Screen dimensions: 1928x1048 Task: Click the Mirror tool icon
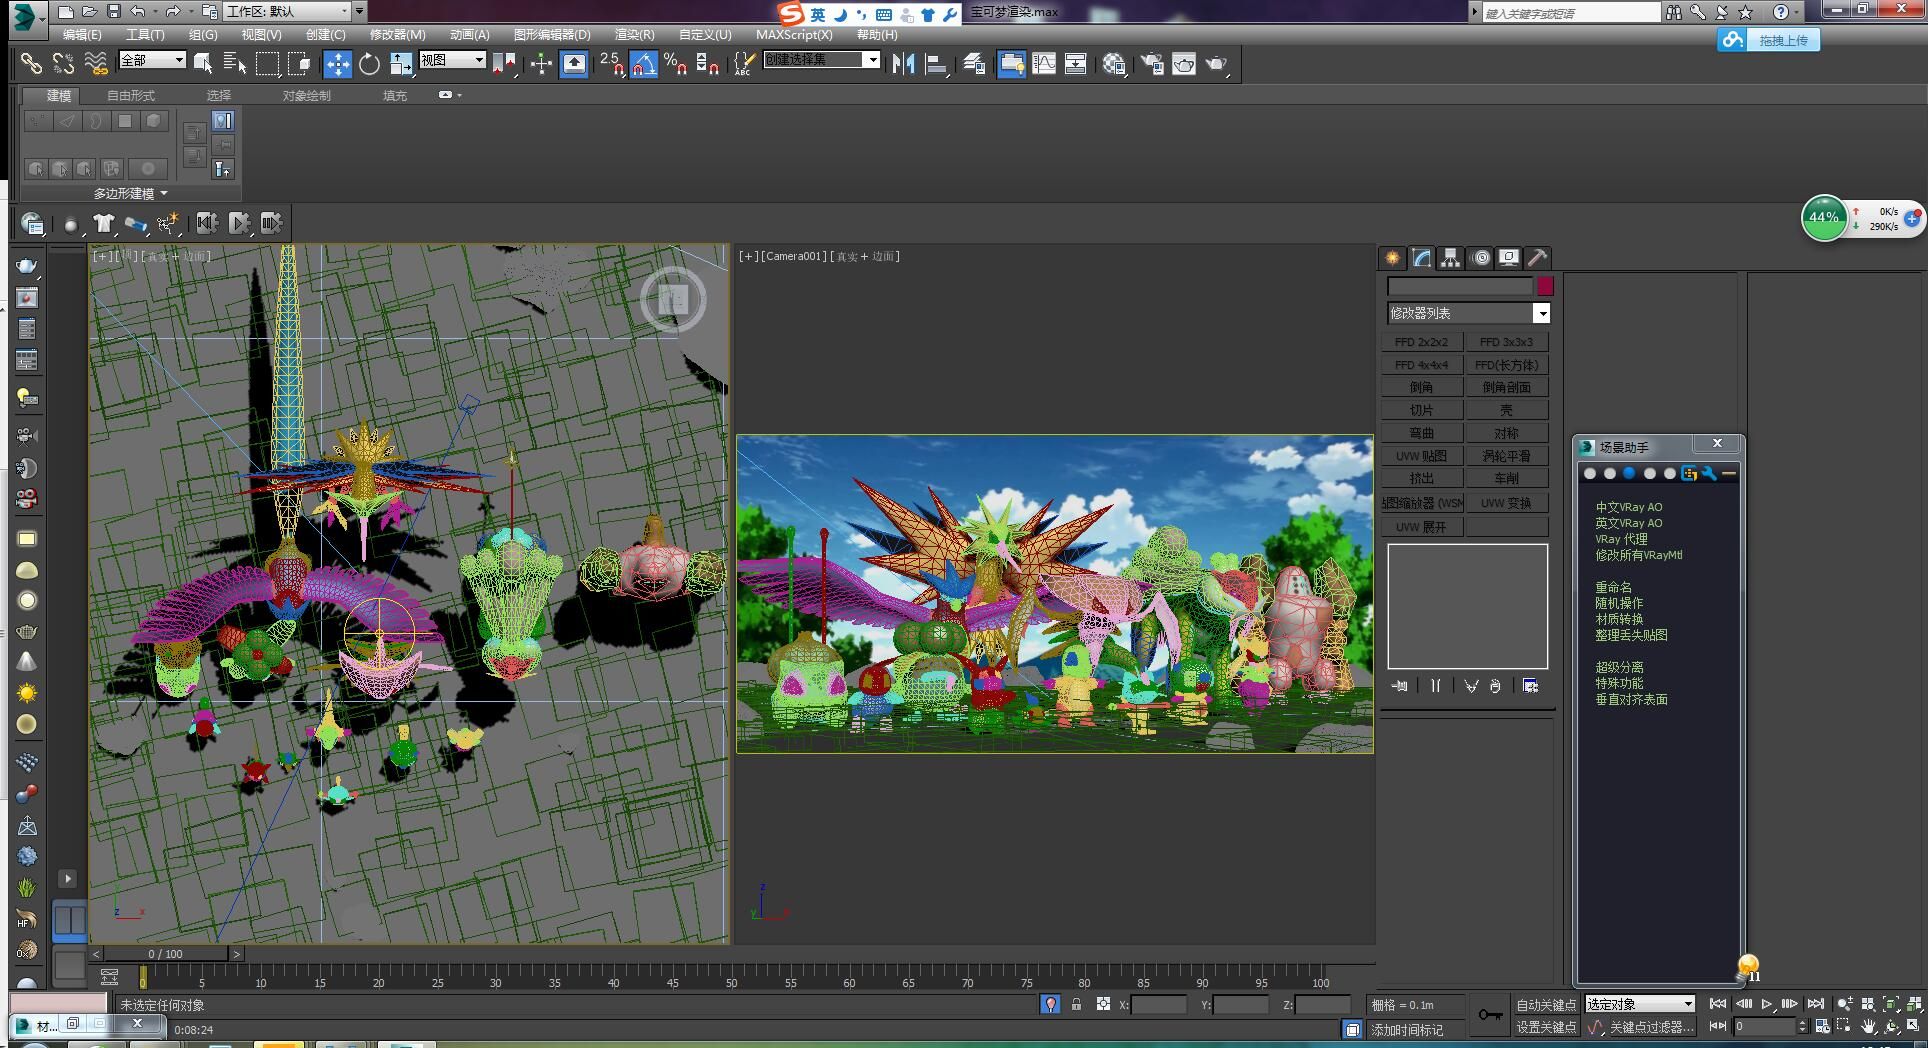(x=903, y=64)
